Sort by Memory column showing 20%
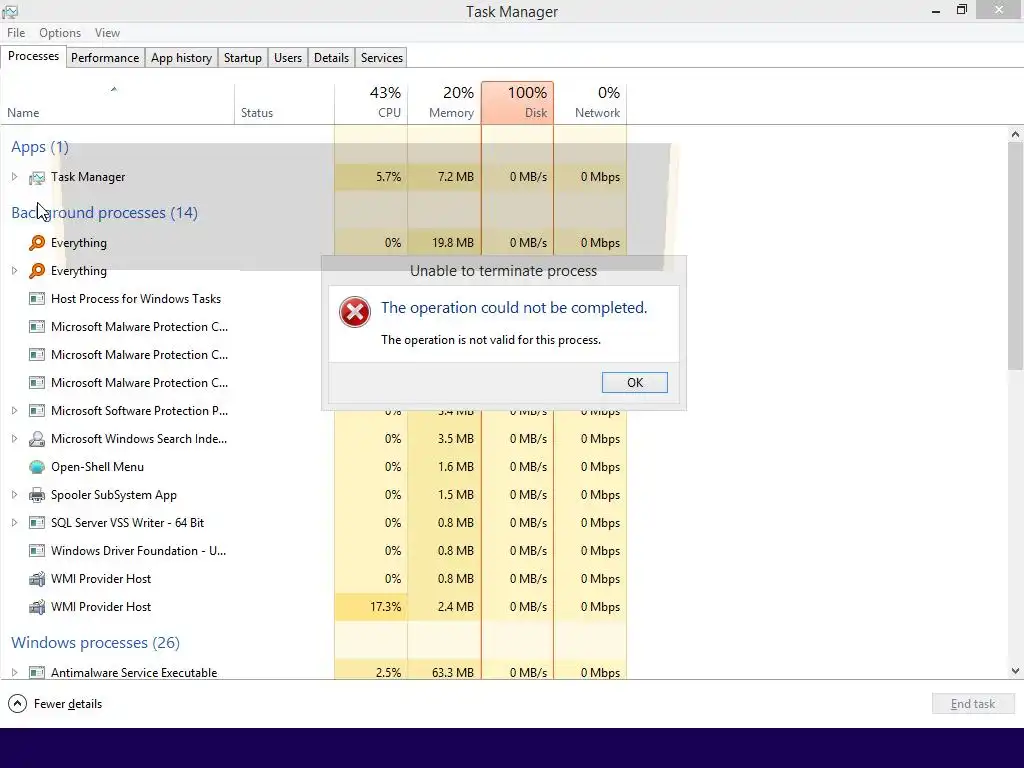 tap(444, 103)
